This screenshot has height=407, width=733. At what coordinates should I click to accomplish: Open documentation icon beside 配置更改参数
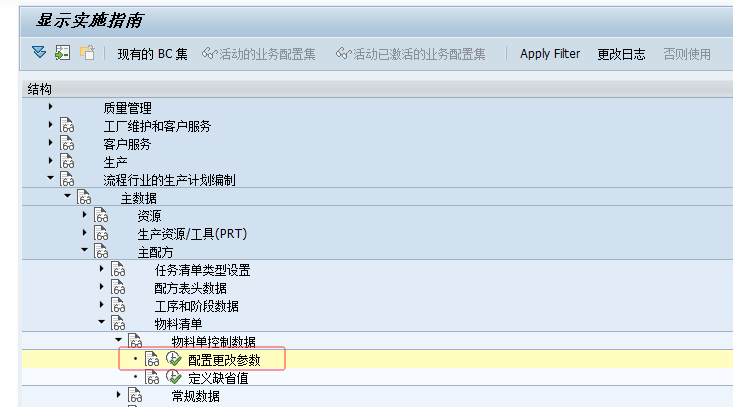[152, 359]
